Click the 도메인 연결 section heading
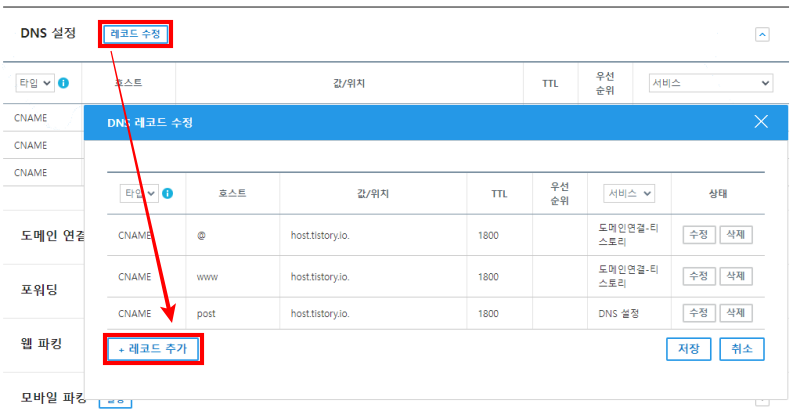Viewport: 800px width, 411px height. point(53,236)
